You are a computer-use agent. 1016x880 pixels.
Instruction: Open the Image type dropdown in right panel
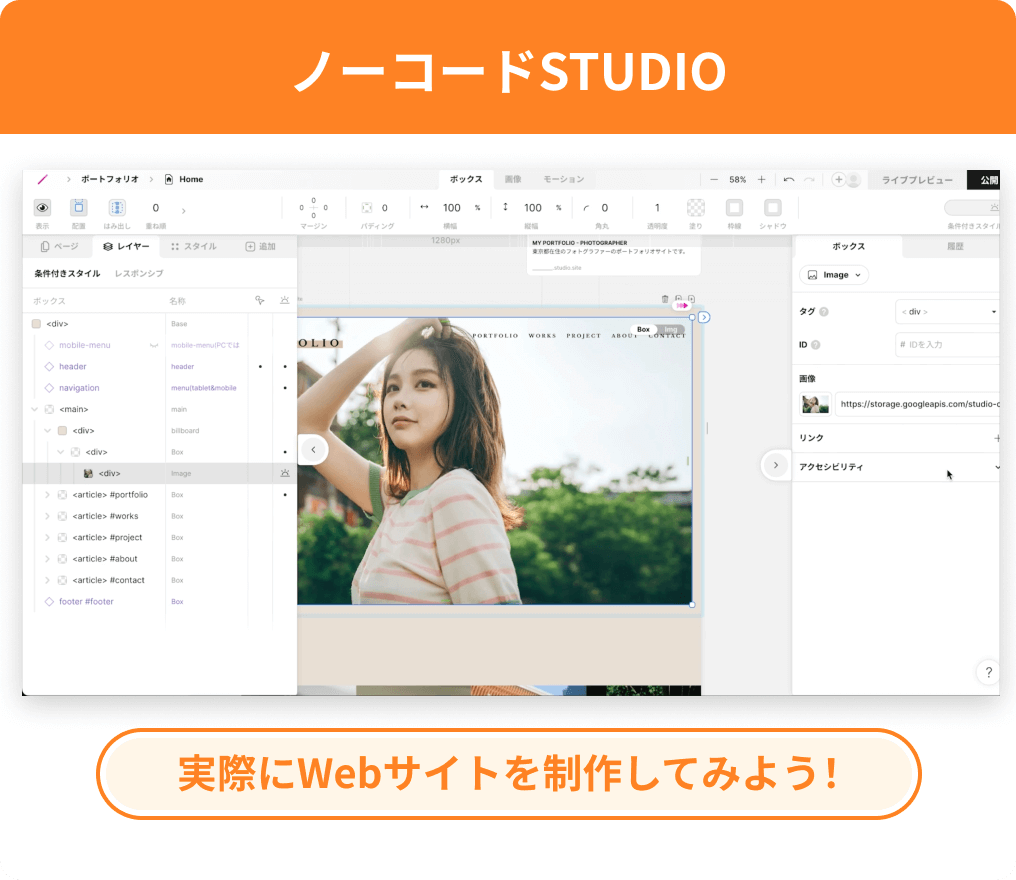[x=833, y=275]
